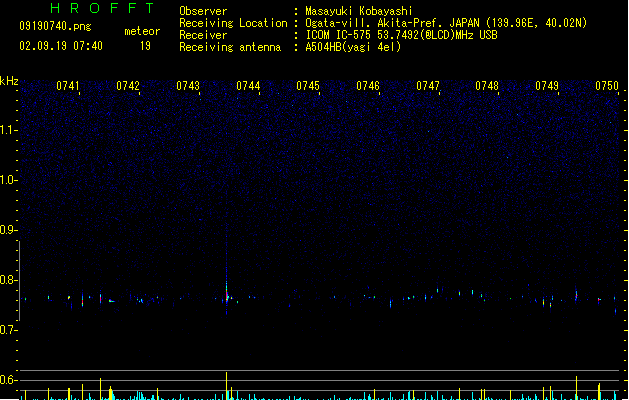Click the 0744 time marker
Viewport: 629px width, 400px height.
coord(248,86)
